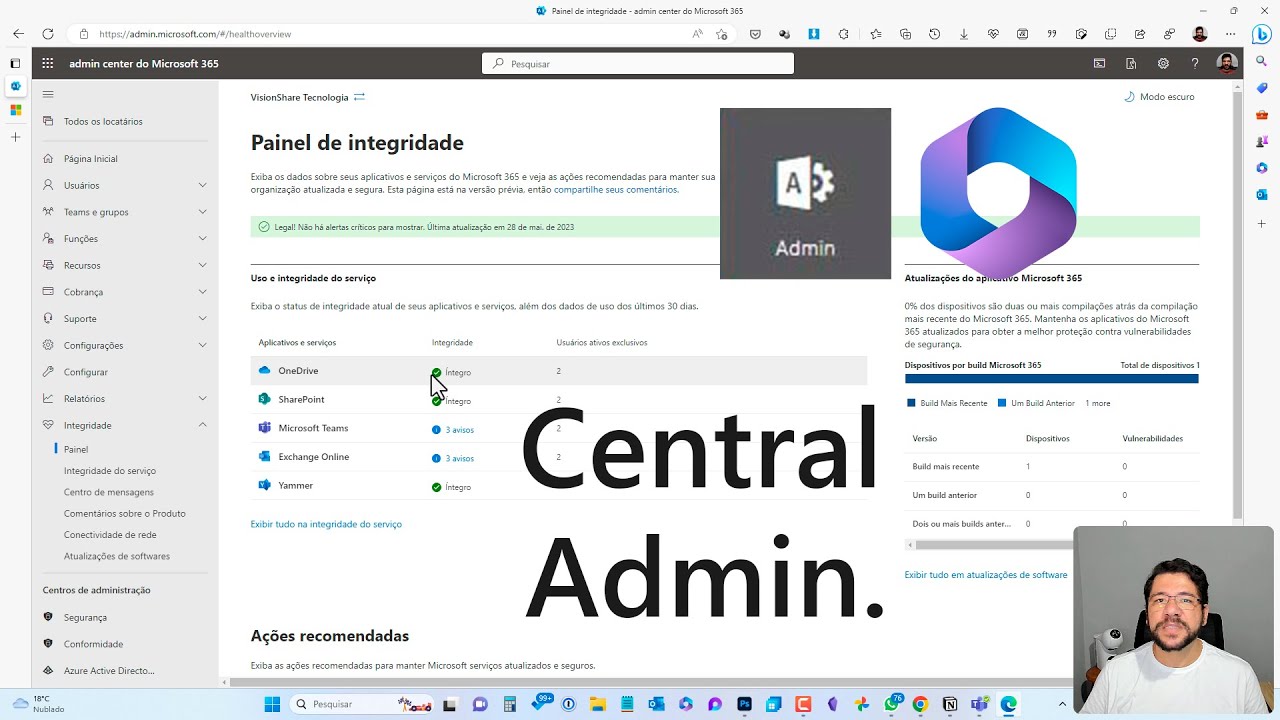Expand Configurações menu chevron
Screen dimensions: 1280x720
[203, 345]
